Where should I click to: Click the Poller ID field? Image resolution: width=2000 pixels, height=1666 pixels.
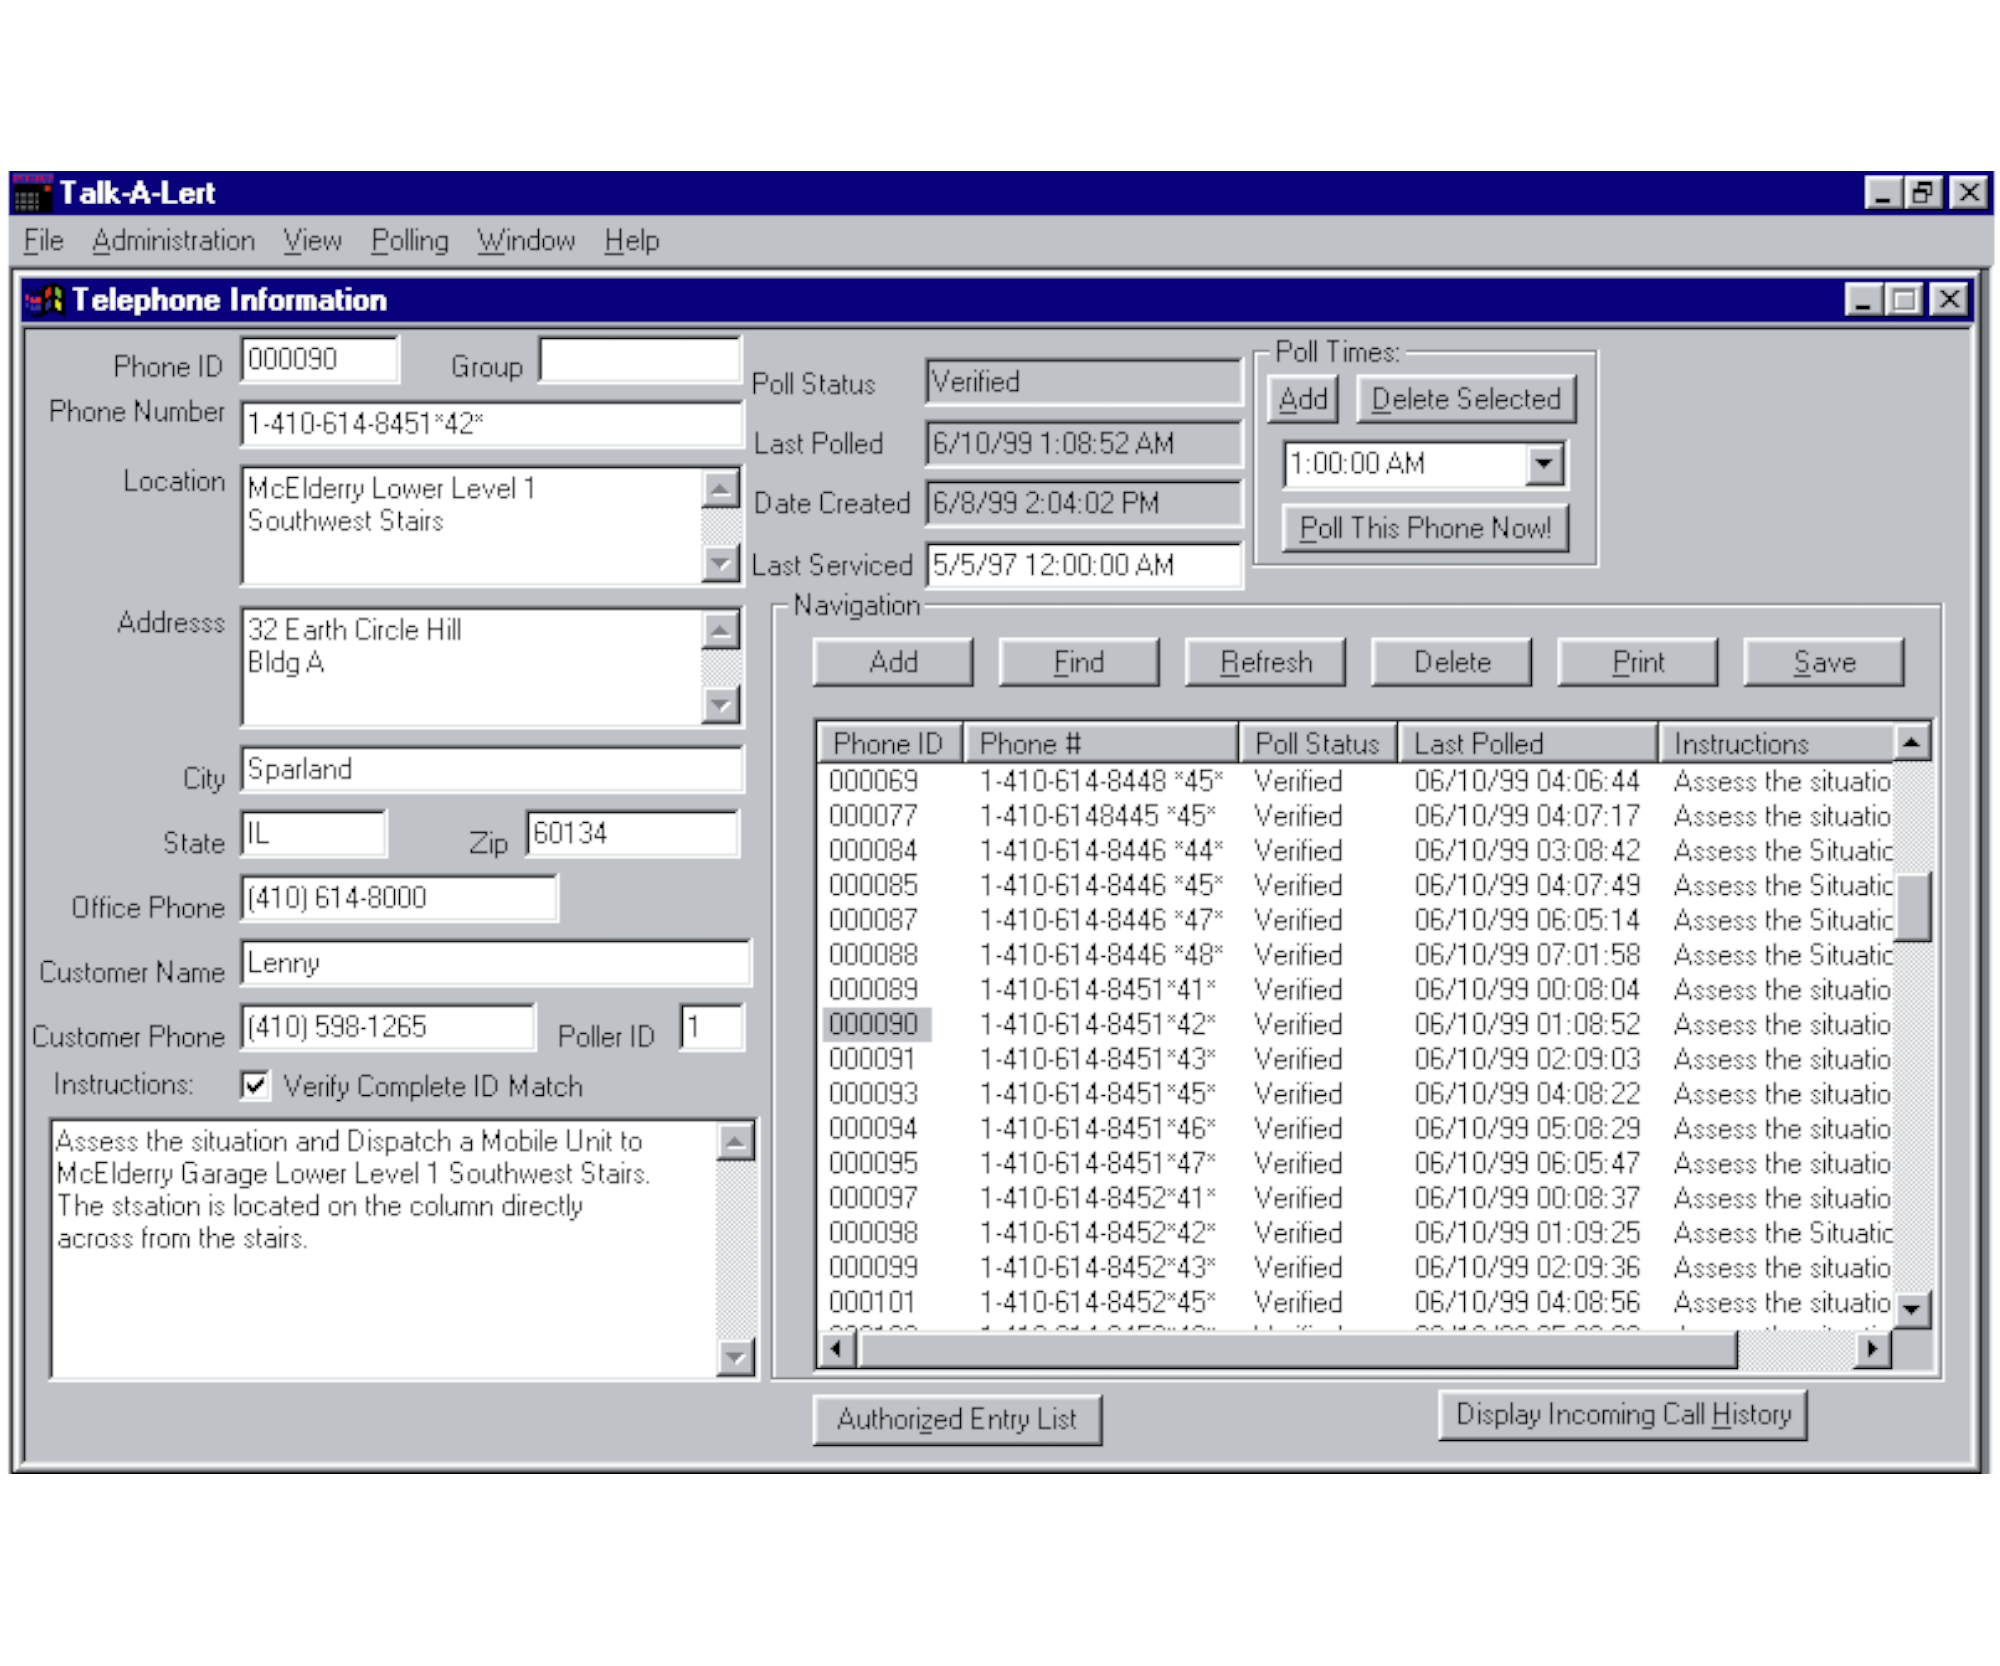(x=712, y=1027)
